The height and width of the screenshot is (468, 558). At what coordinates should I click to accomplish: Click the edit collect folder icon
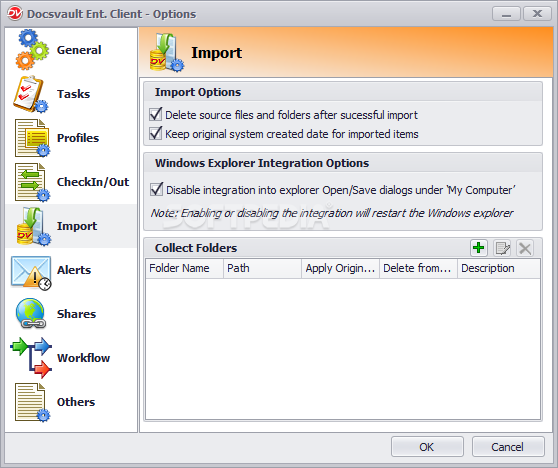502,248
